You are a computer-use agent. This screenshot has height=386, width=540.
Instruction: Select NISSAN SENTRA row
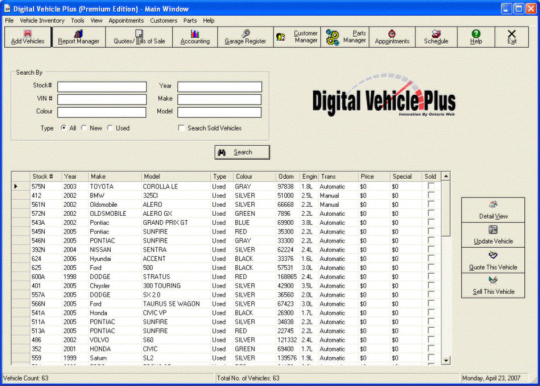[x=227, y=250]
